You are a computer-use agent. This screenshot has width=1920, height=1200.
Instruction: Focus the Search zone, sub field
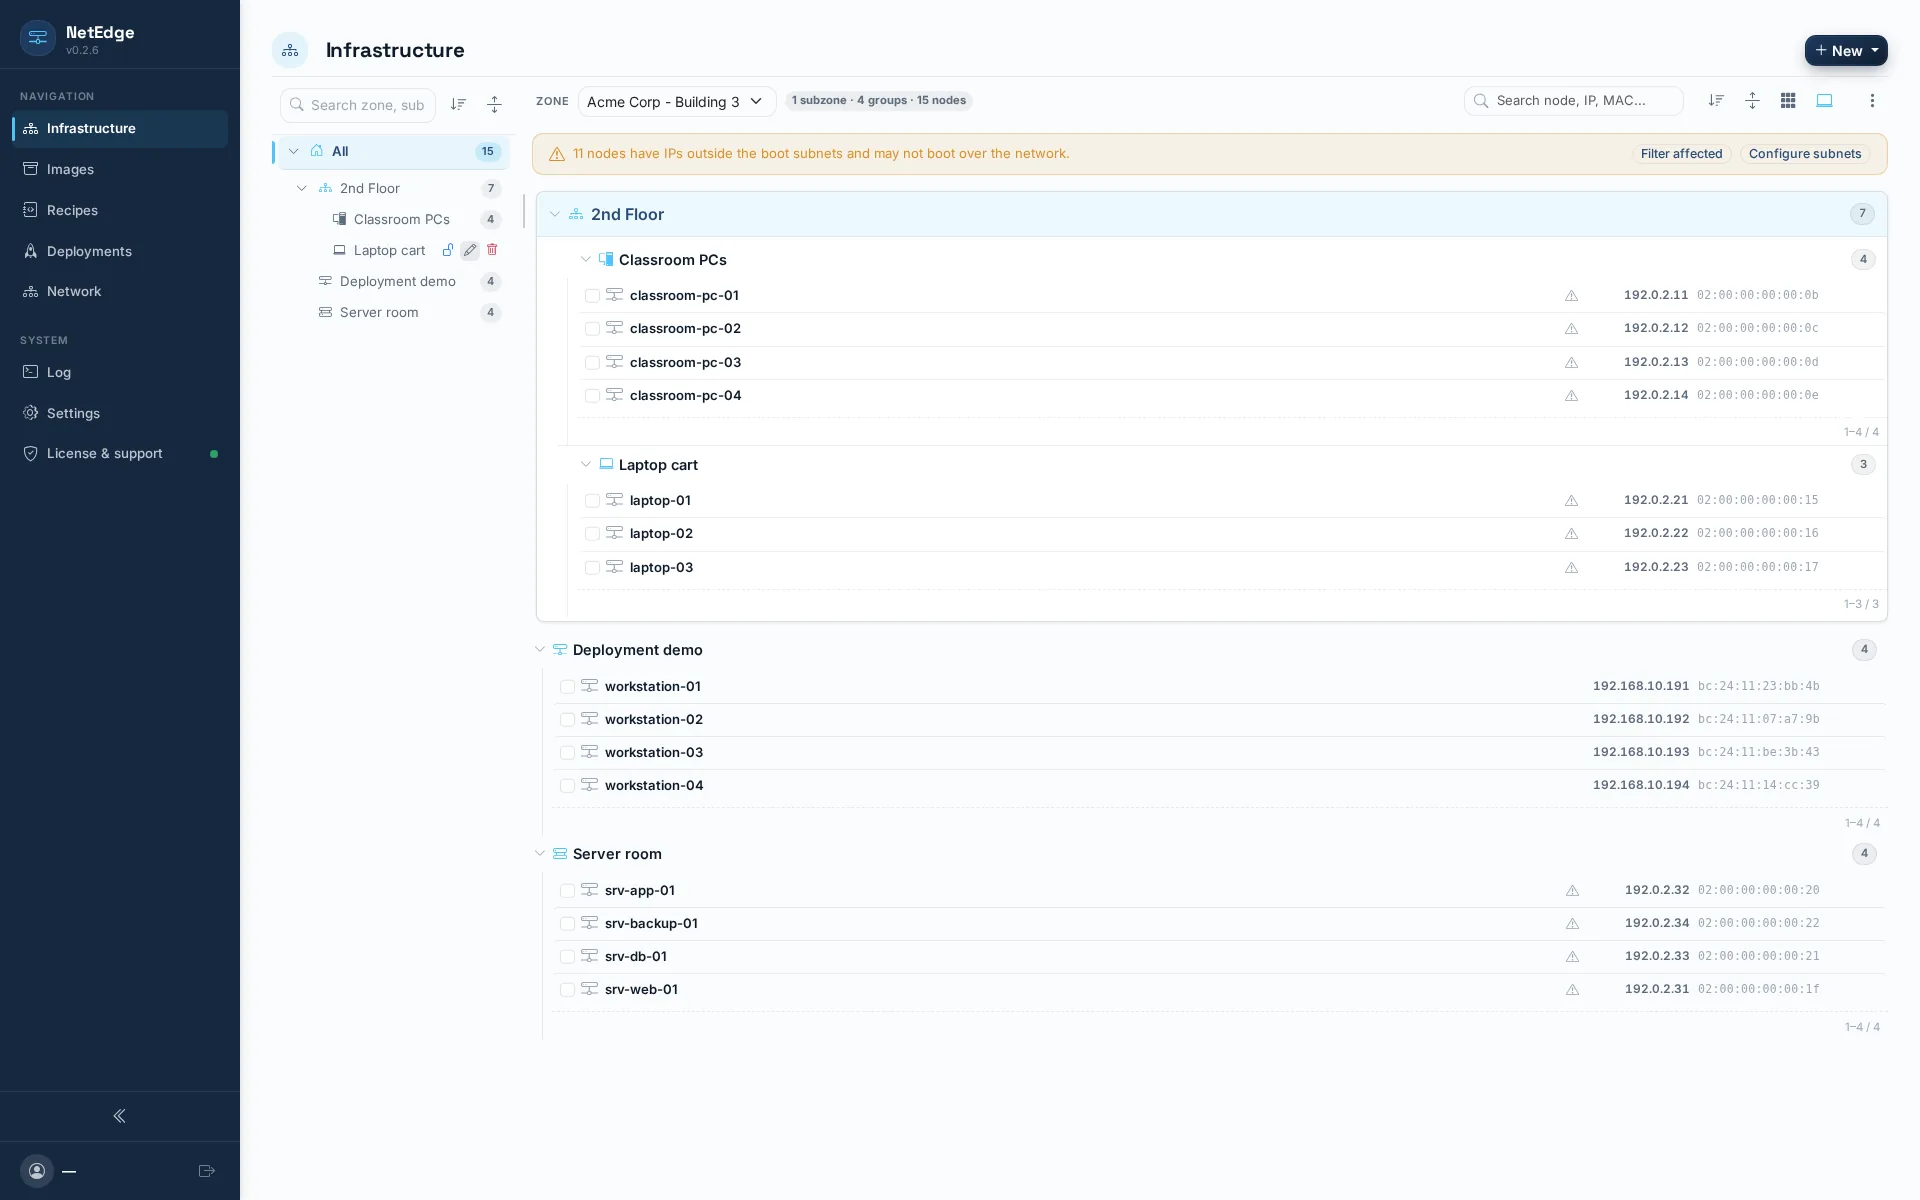(358, 104)
